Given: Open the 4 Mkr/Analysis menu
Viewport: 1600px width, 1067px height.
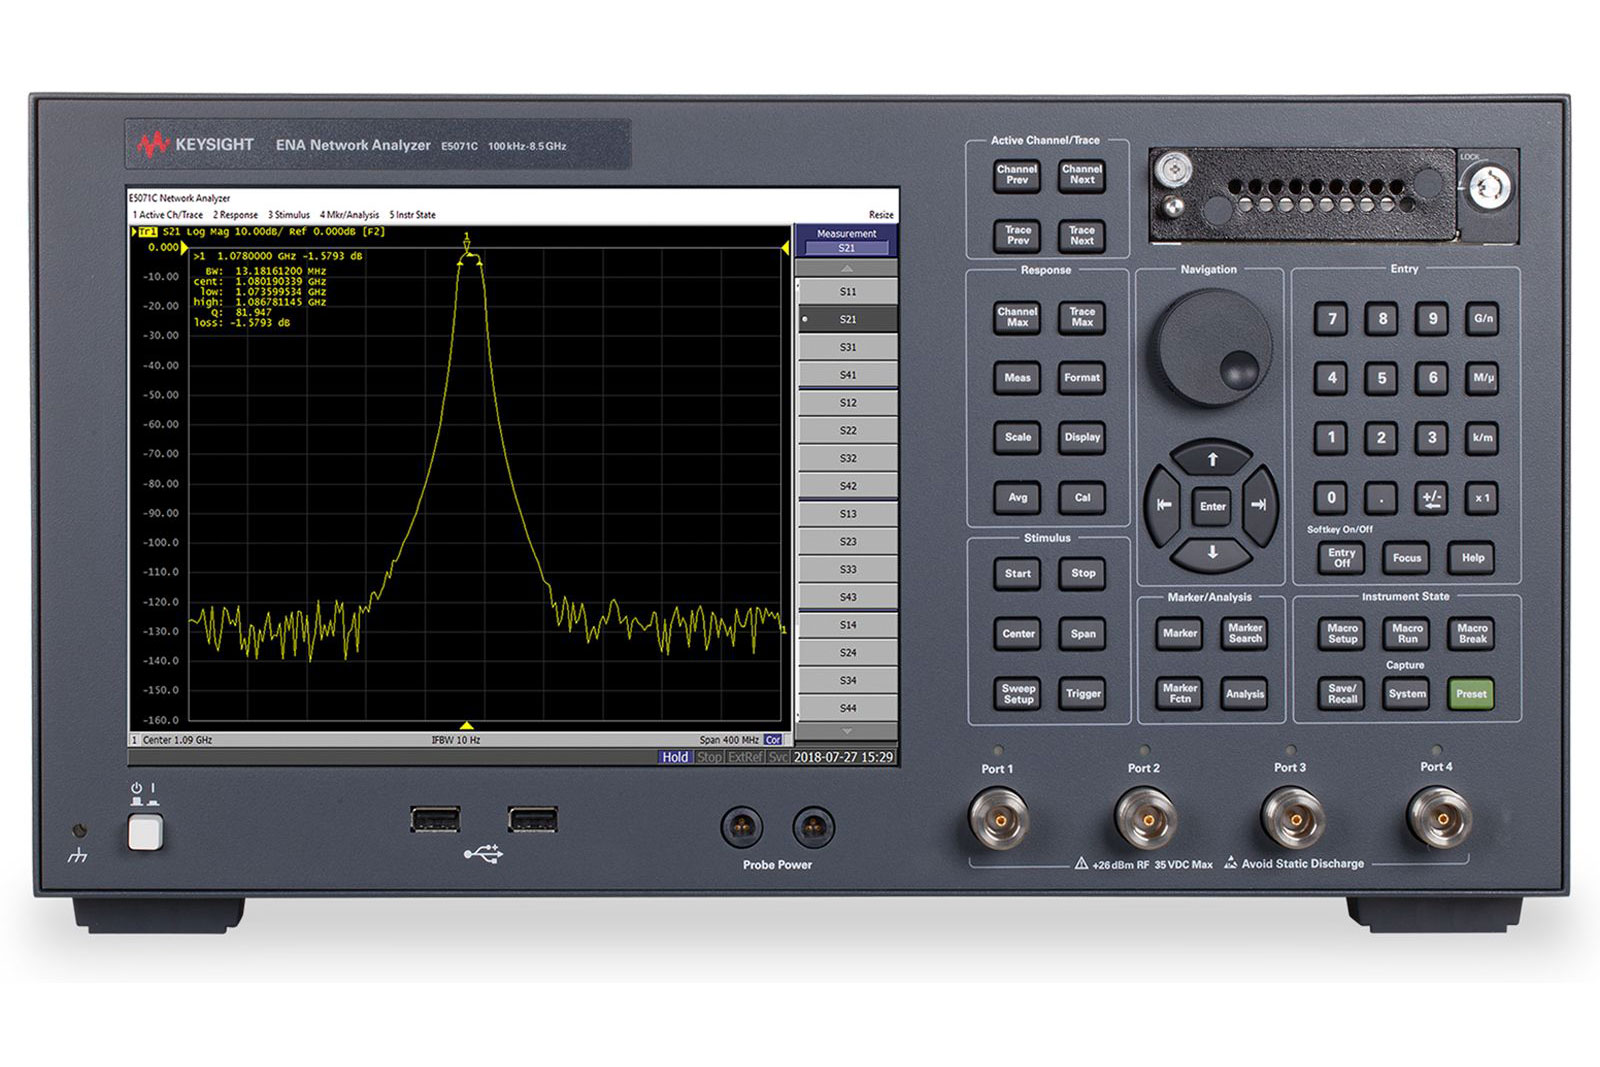Looking at the screenshot, I should [350, 213].
